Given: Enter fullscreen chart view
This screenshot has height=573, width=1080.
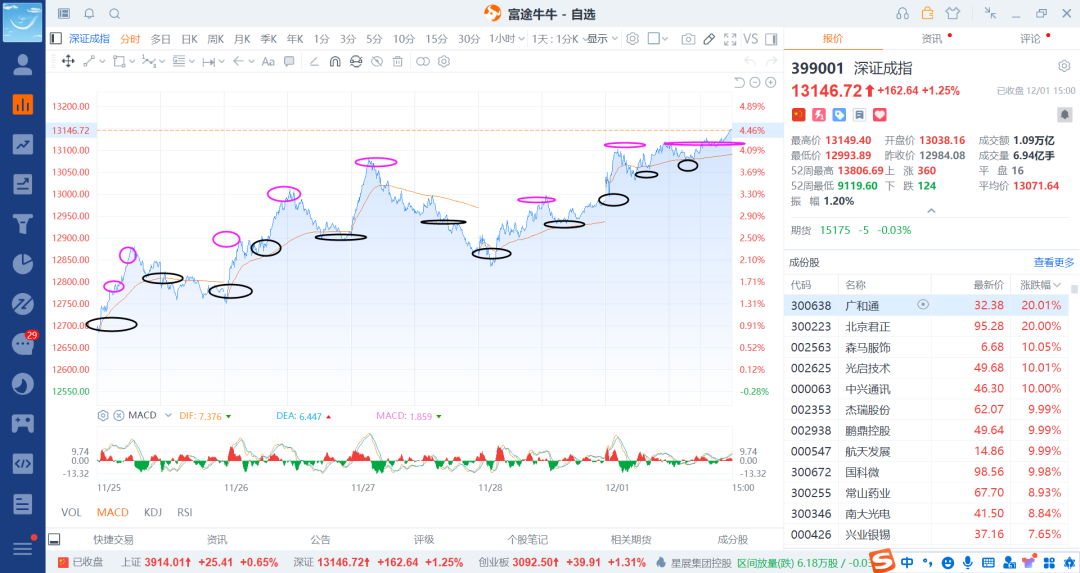Looking at the screenshot, I should click(730, 39).
